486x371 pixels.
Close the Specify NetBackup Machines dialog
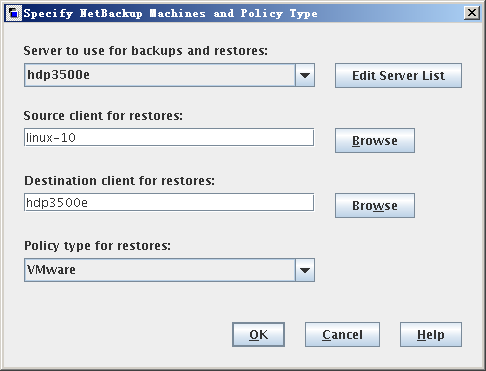tap(472, 13)
